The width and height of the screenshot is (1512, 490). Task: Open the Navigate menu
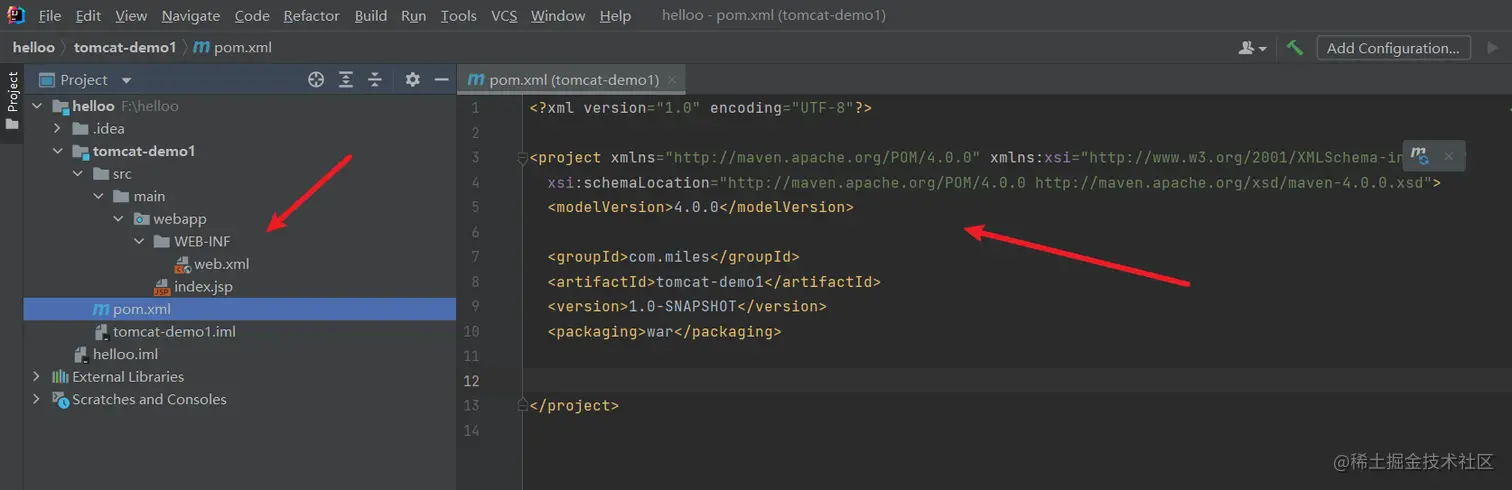coord(190,16)
